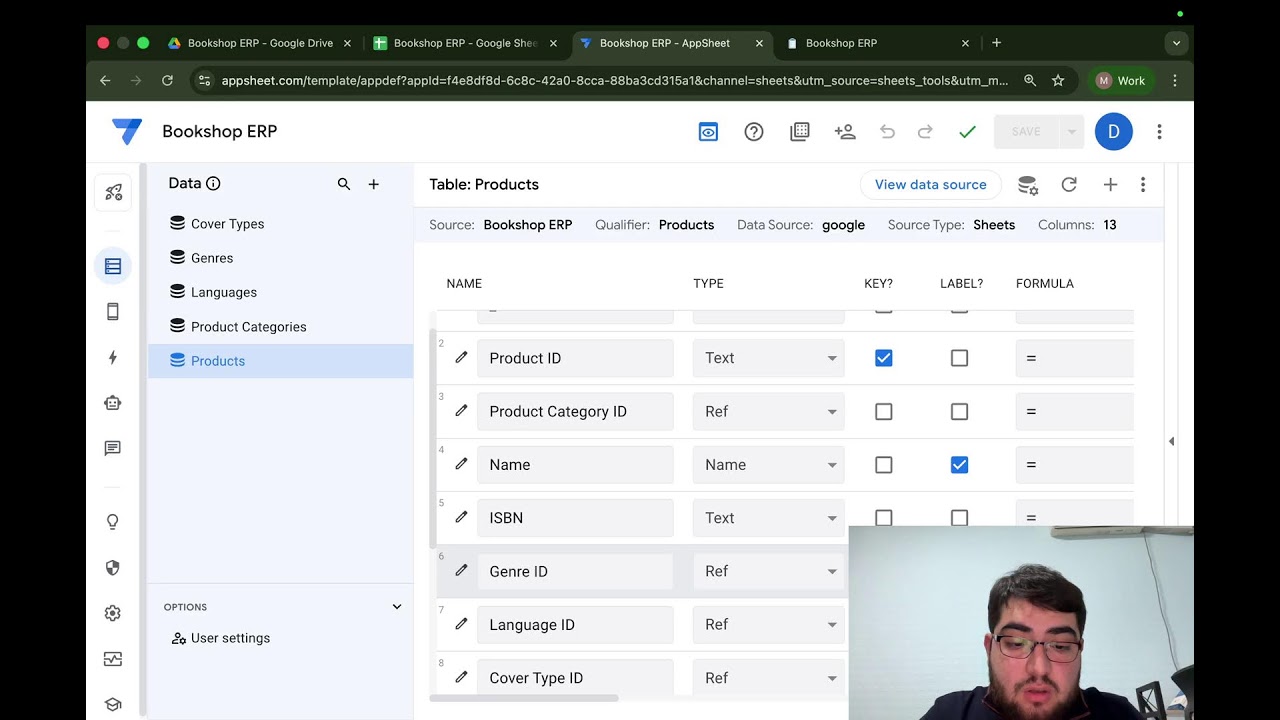This screenshot has width=1280, height=720.
Task: Open User settings under Options
Action: [220, 638]
